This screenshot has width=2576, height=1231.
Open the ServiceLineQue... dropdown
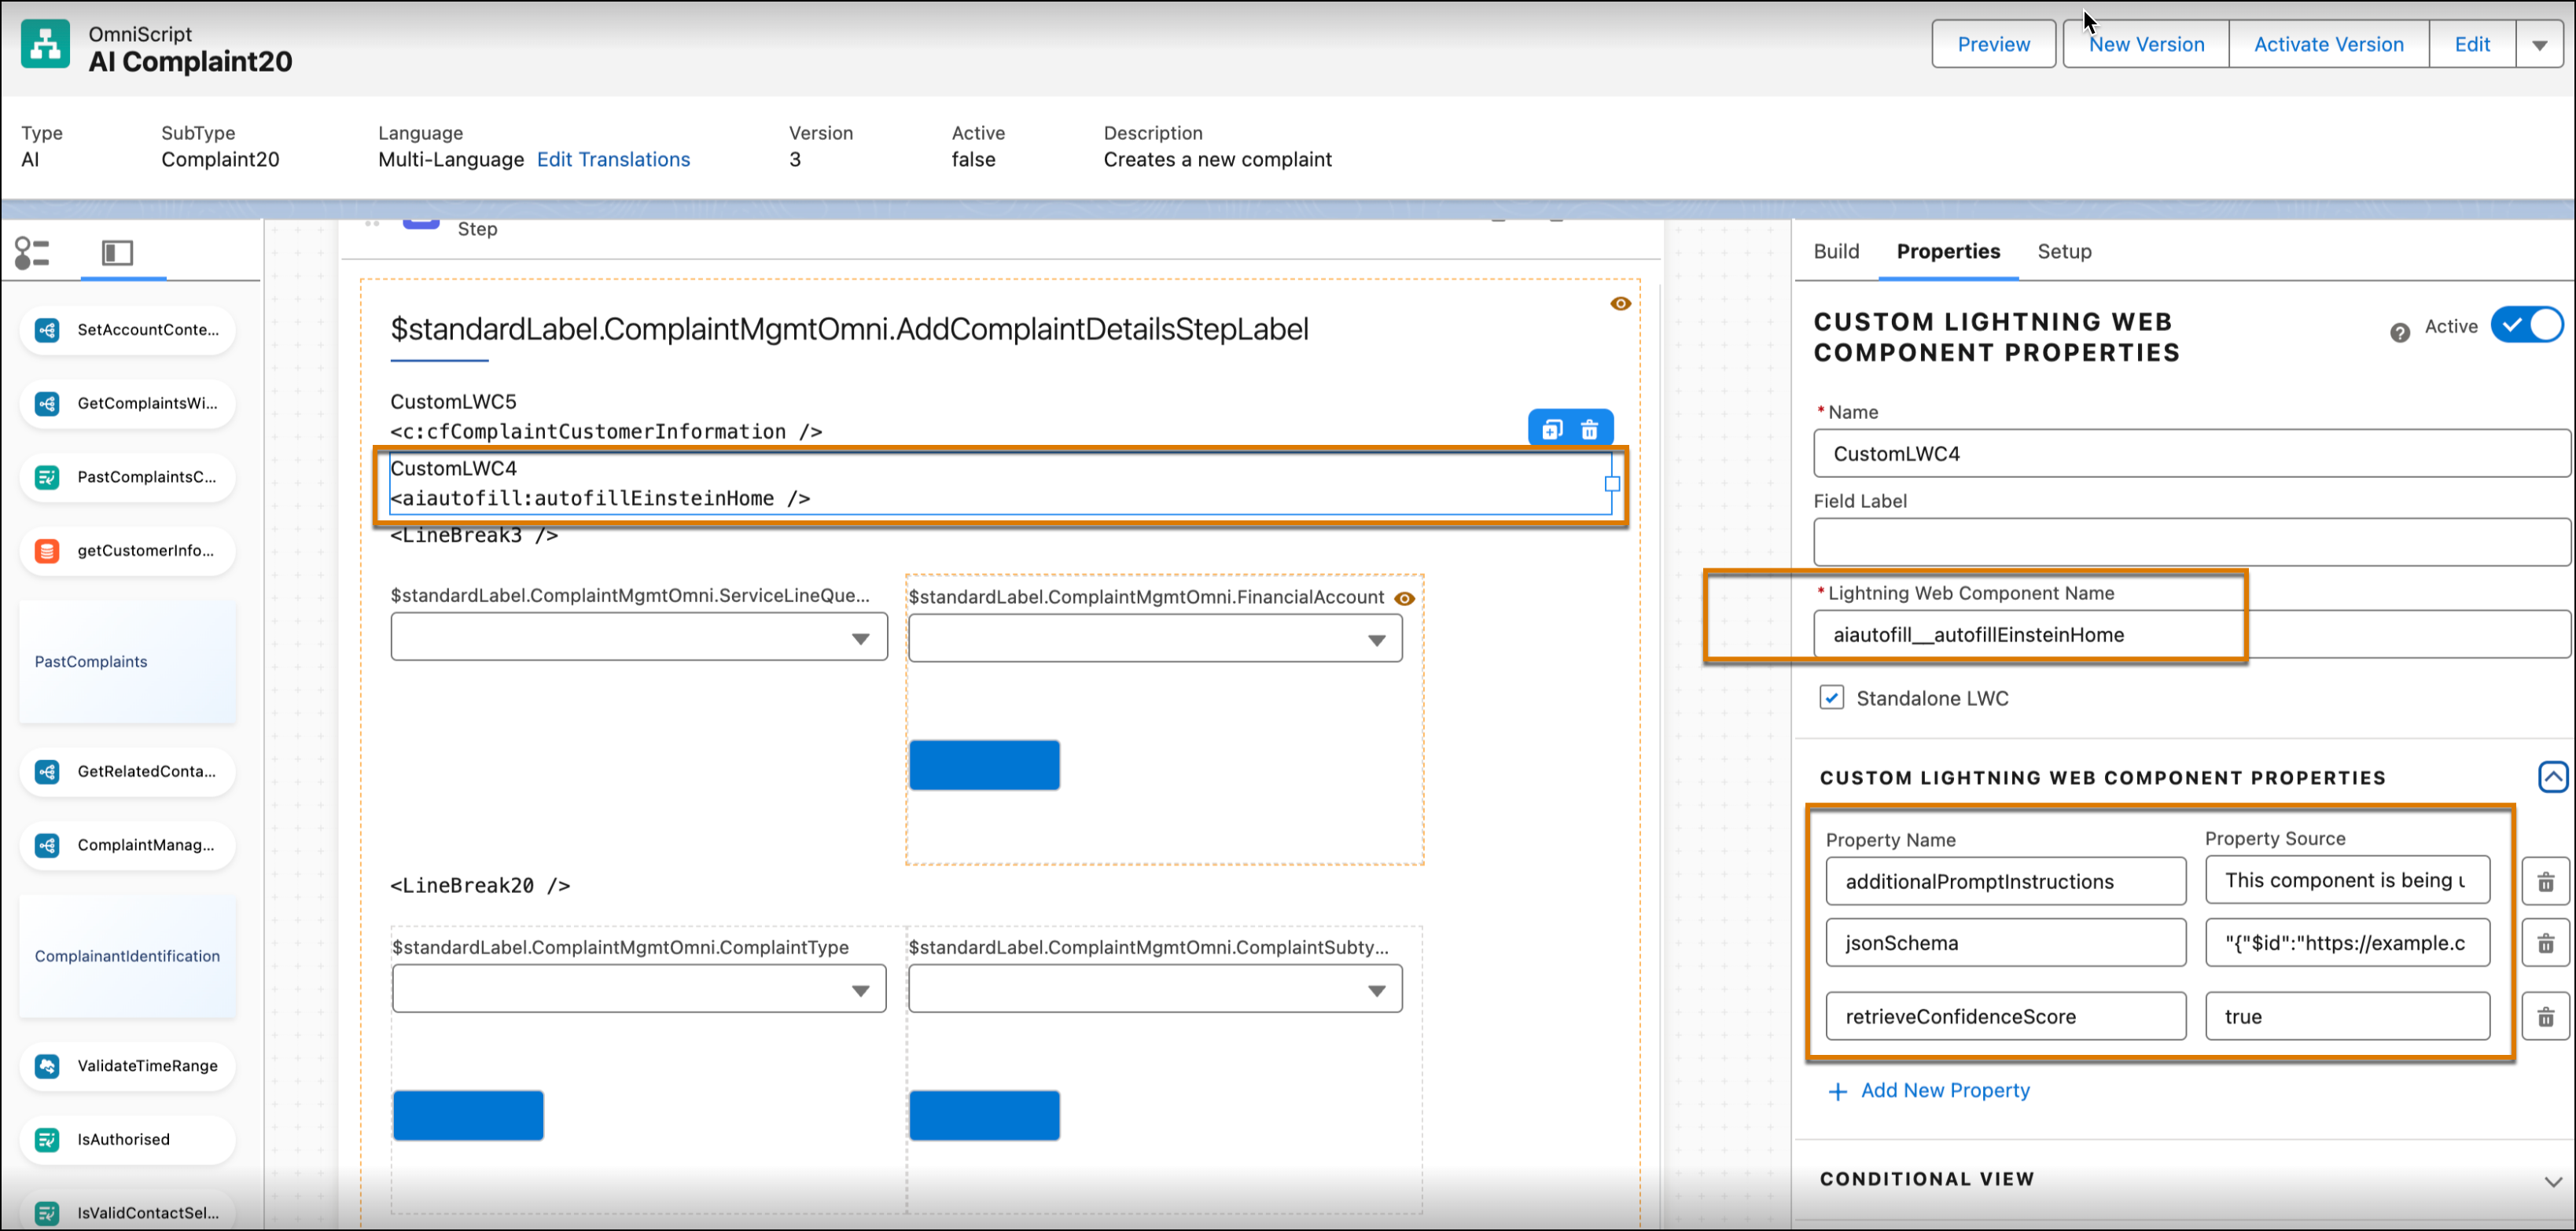639,638
